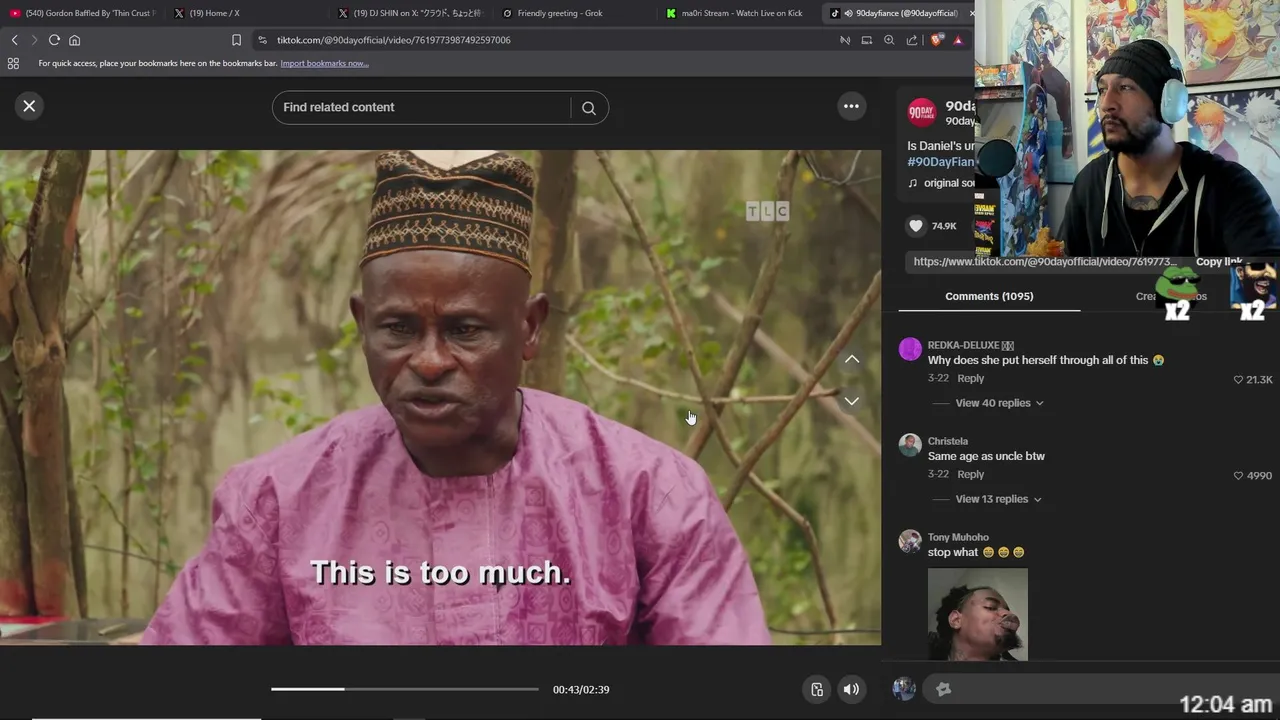The height and width of the screenshot is (720, 1280).
Task: Switch to the ma0ri Stream Kick tab
Action: tap(738, 13)
